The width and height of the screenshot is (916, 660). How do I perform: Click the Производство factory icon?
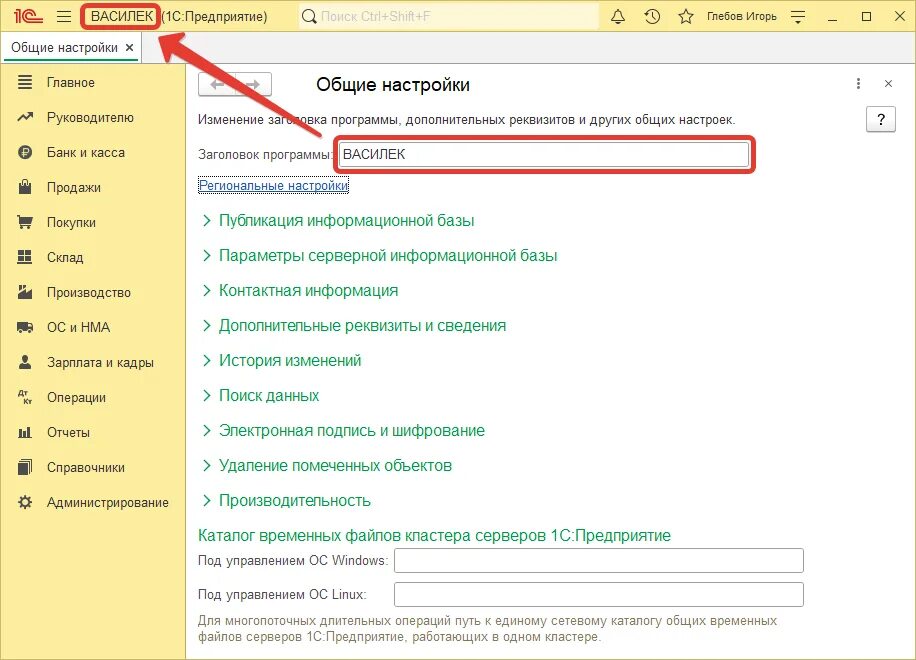pyautogui.click(x=25, y=292)
